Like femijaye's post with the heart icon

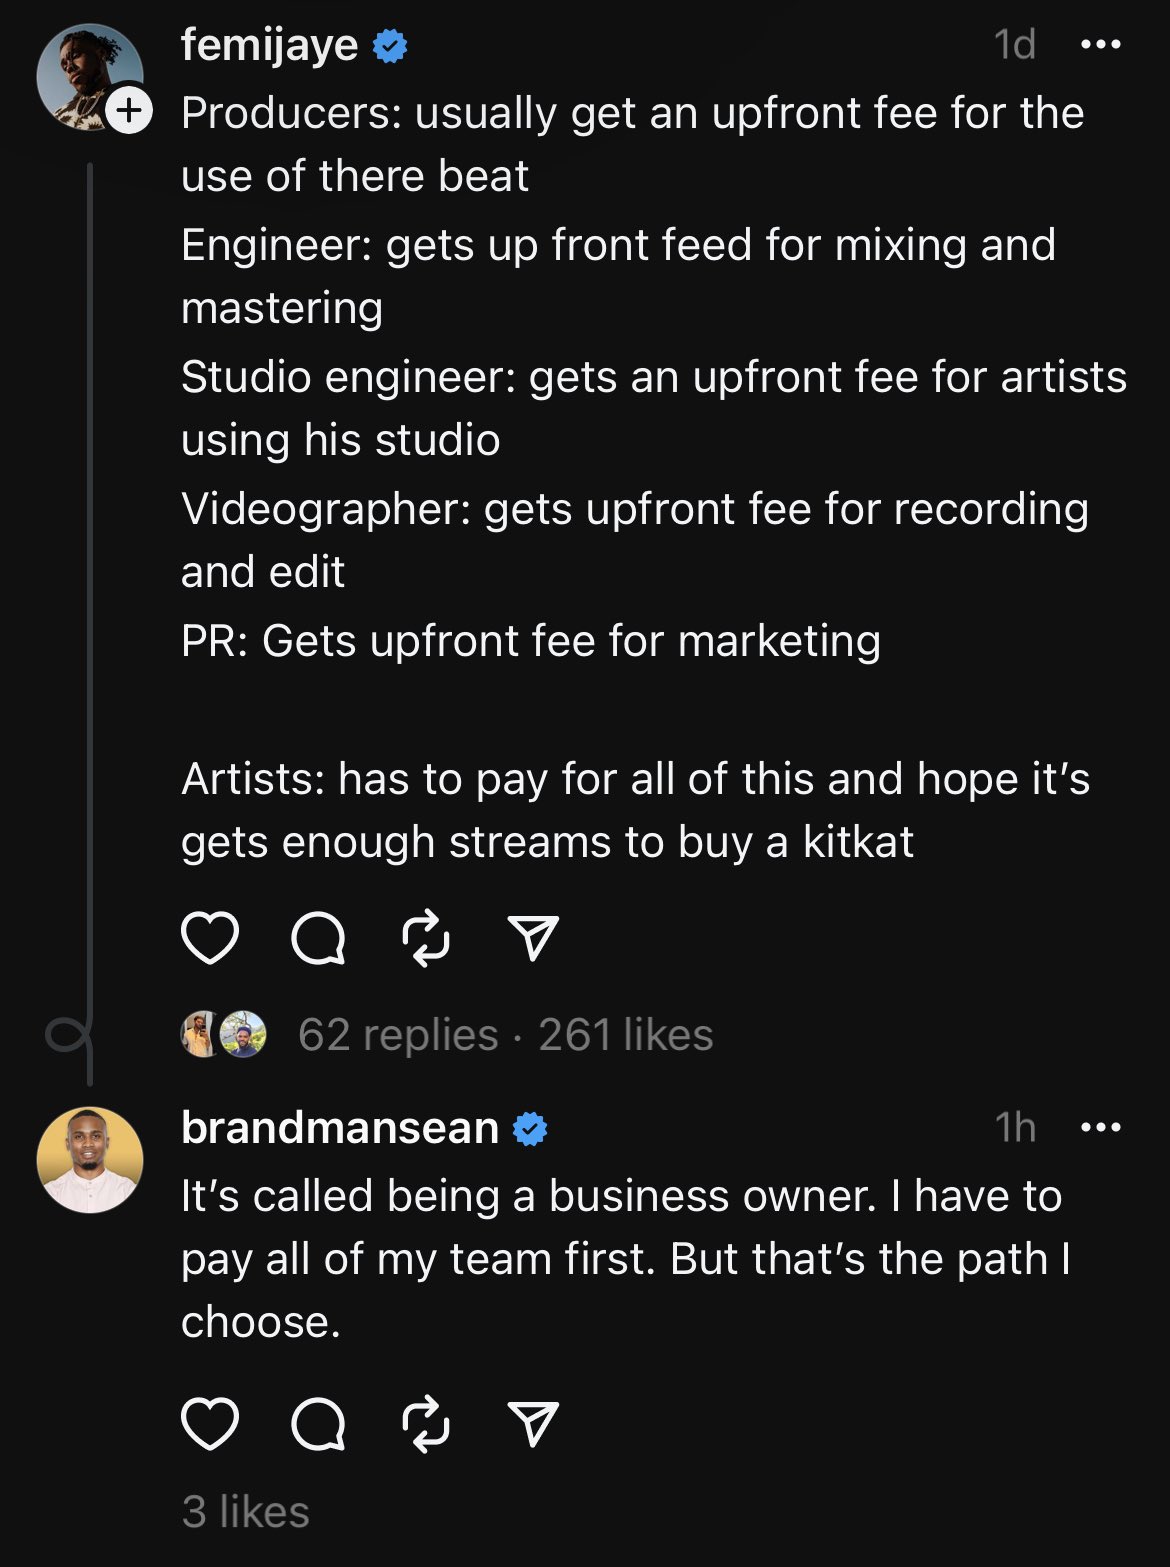click(x=210, y=938)
